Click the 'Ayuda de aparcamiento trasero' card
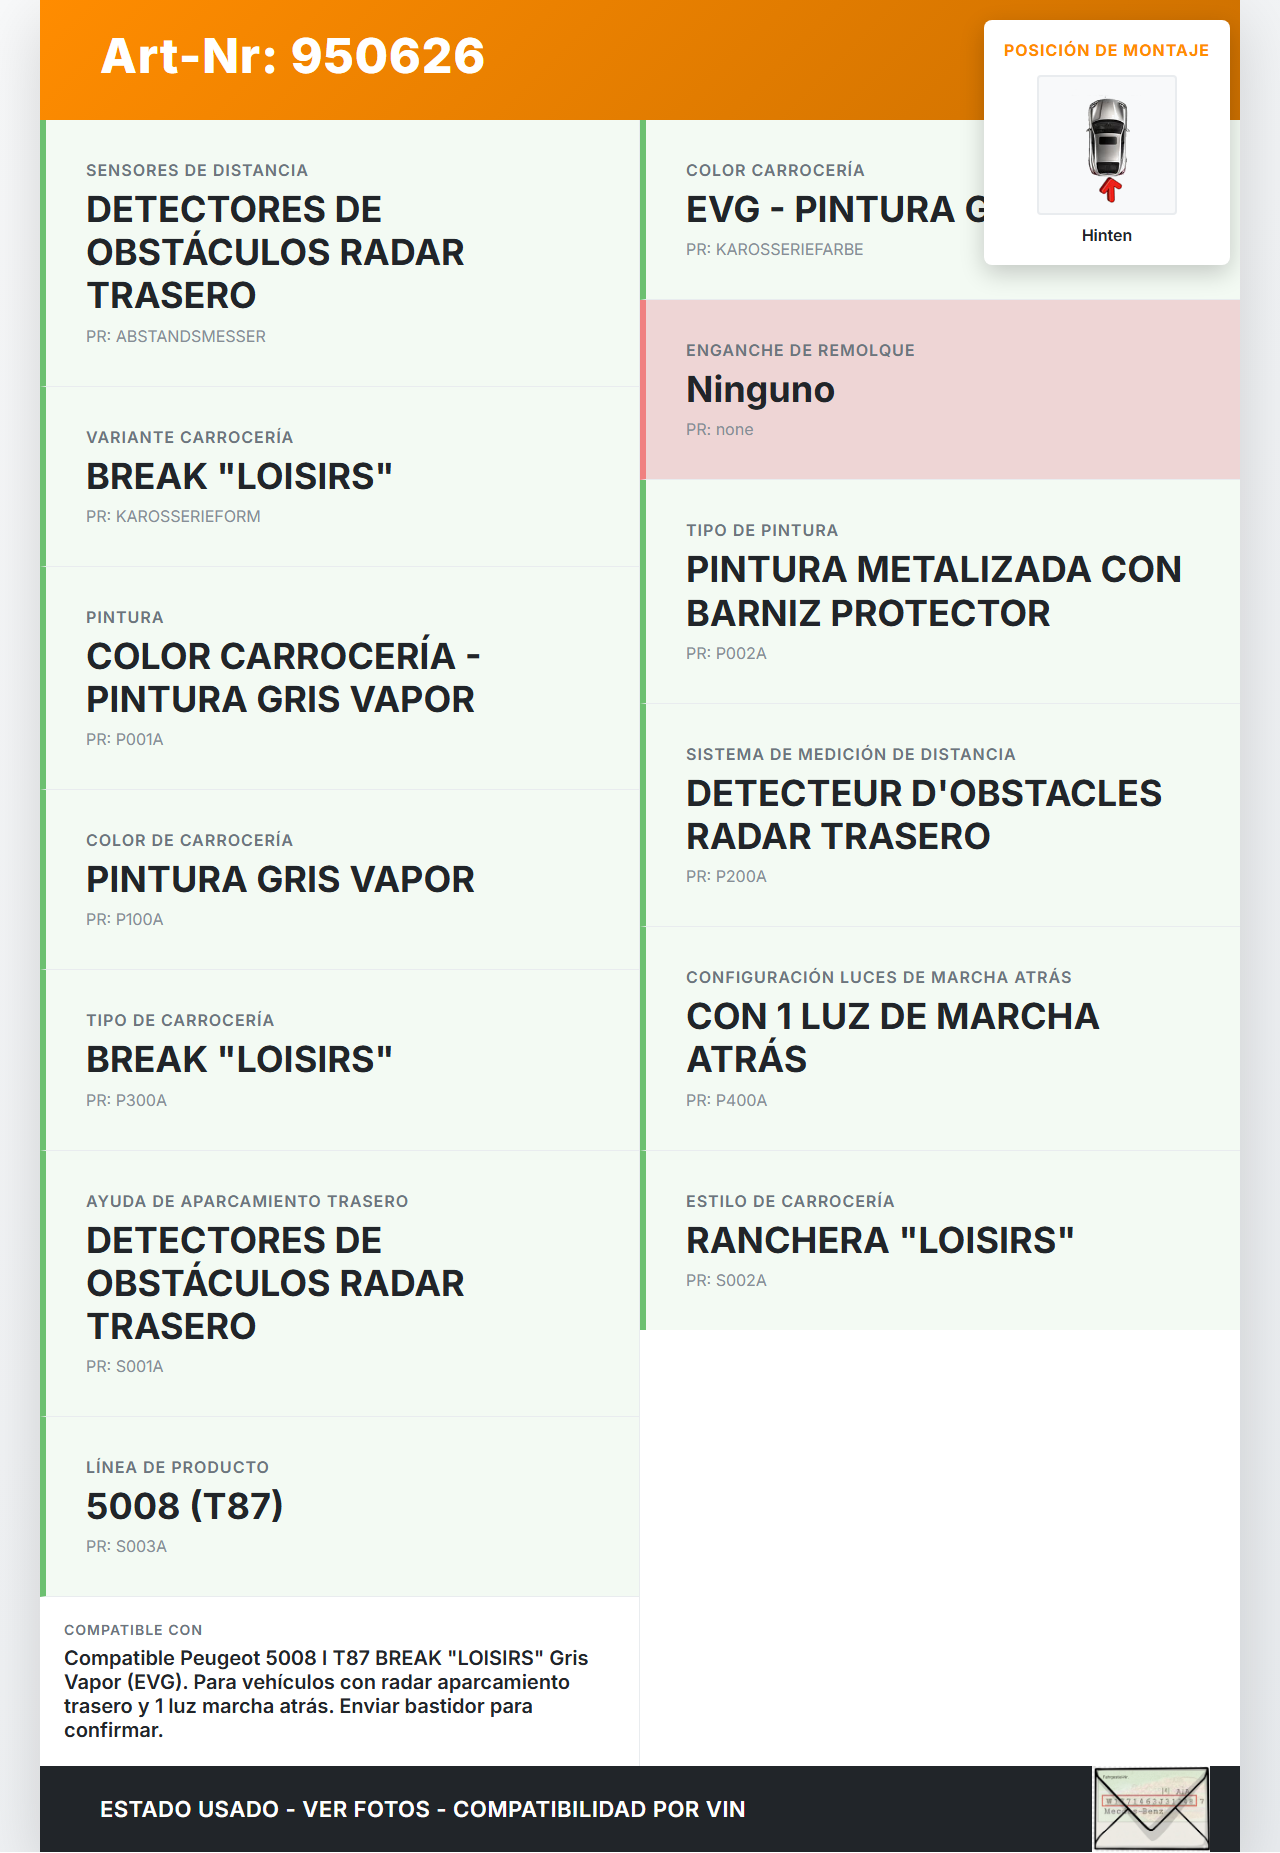1280x1853 pixels. pos(340,1283)
